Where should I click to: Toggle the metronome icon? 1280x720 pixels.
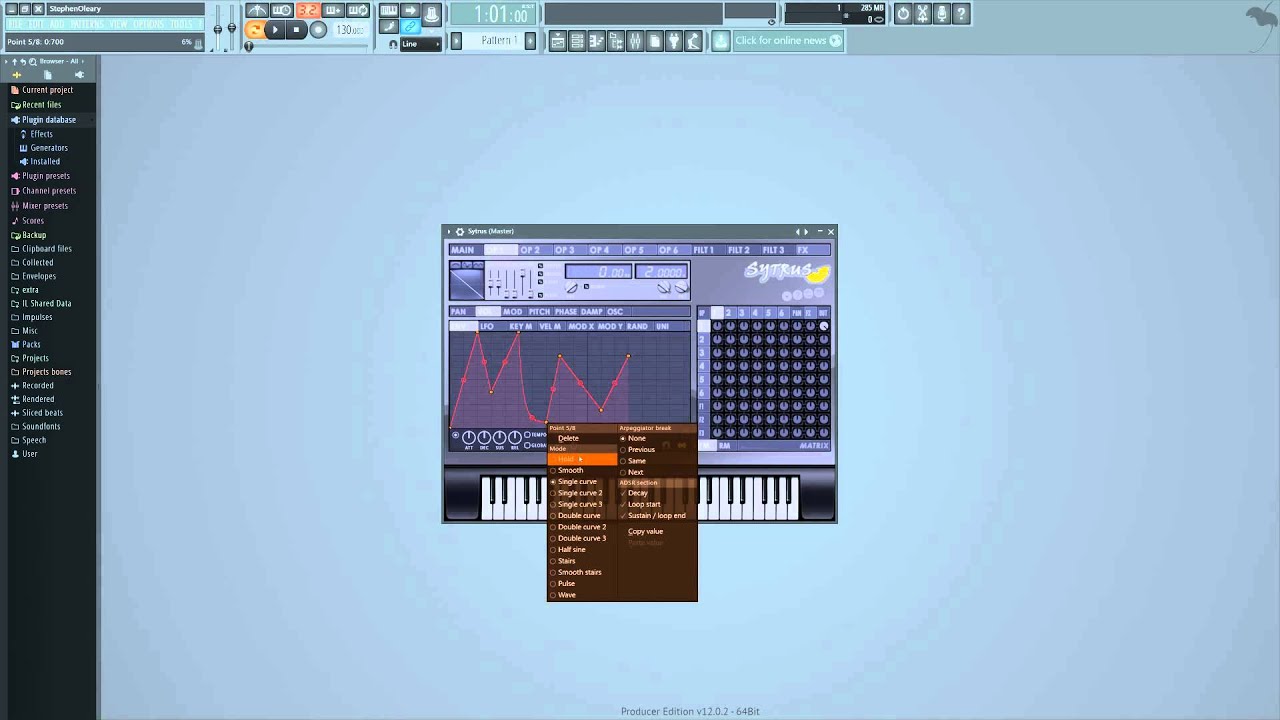[x=257, y=11]
